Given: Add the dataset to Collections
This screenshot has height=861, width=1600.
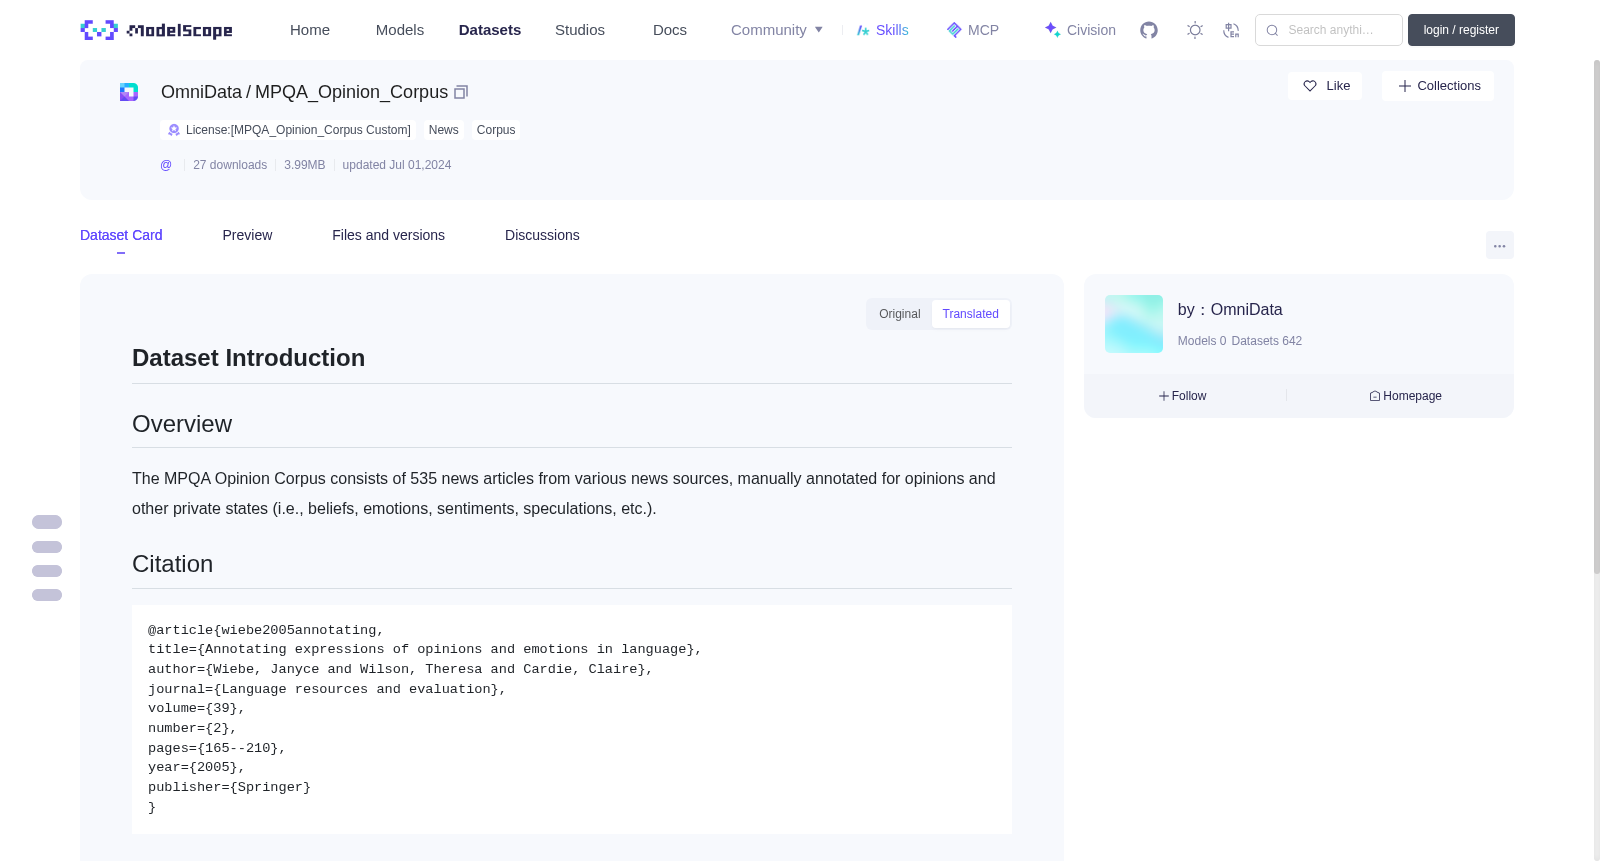Looking at the screenshot, I should (1438, 86).
